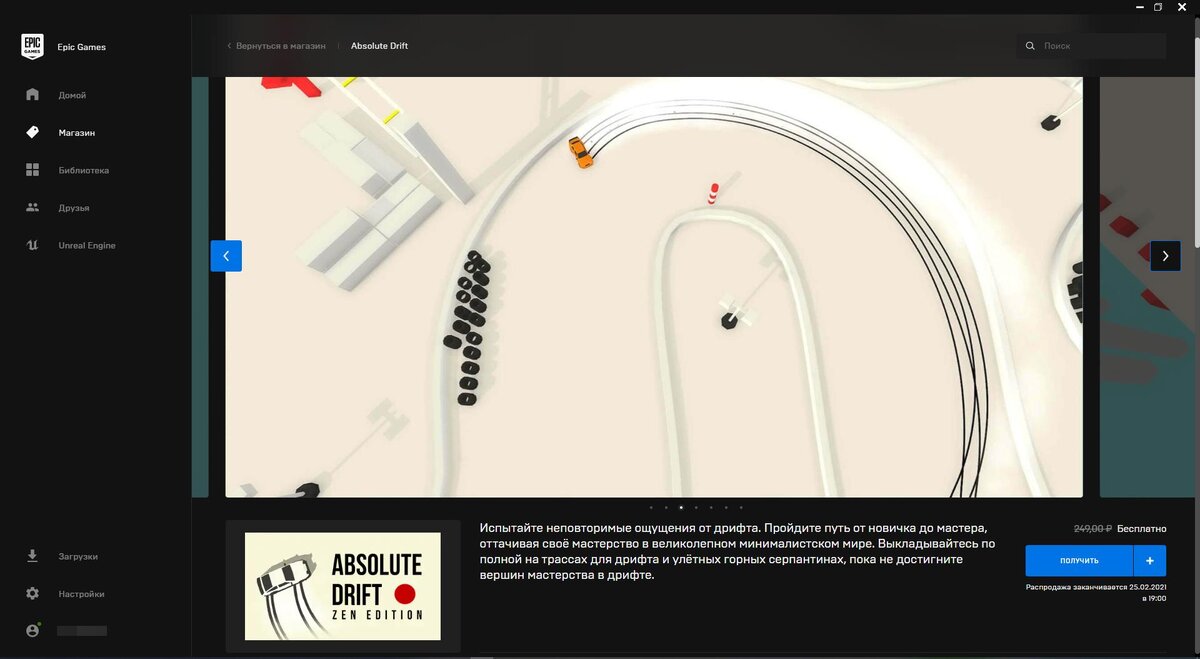
Task: Open the Друзья friends icon
Action: (x=32, y=207)
